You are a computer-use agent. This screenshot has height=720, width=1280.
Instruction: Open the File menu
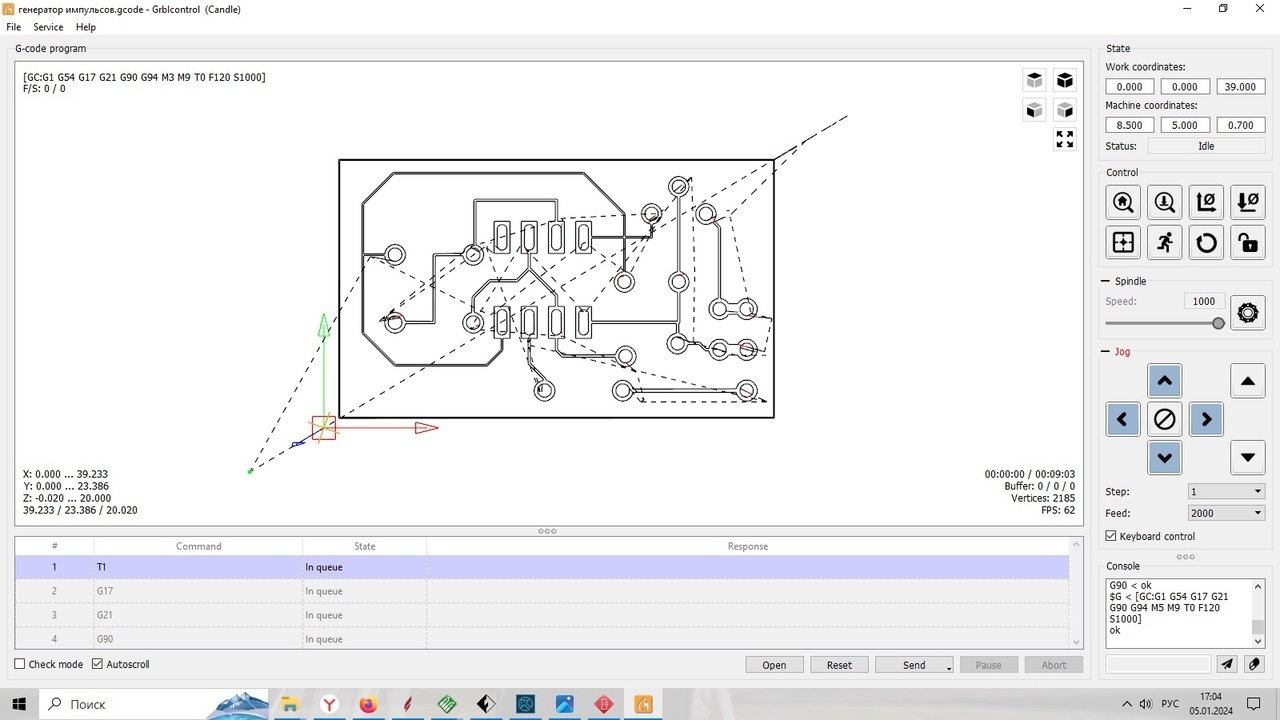[x=14, y=27]
